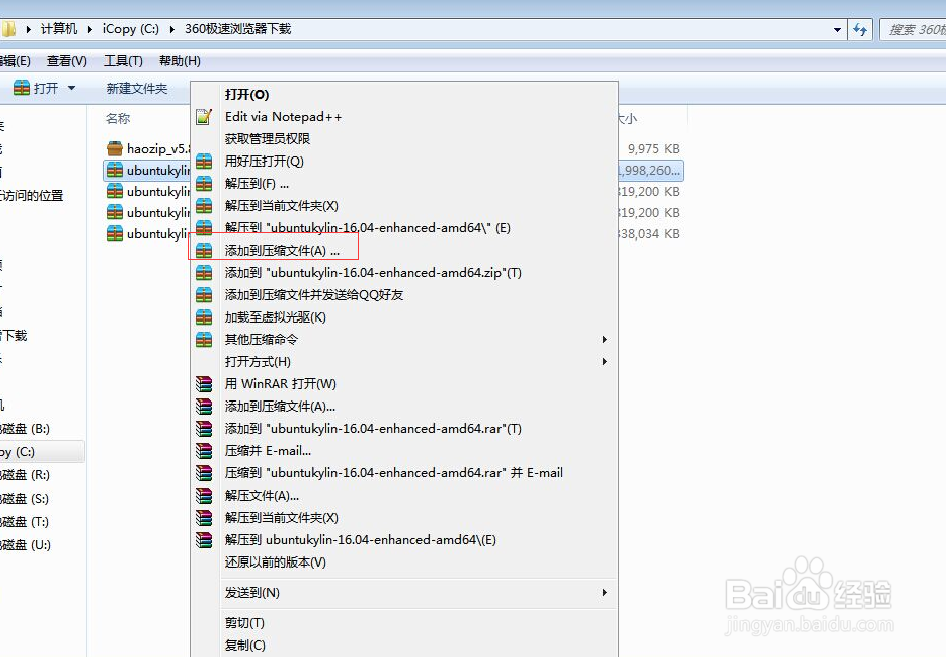
Task: Select the 38,034 KB file size cell
Action: (x=649, y=233)
